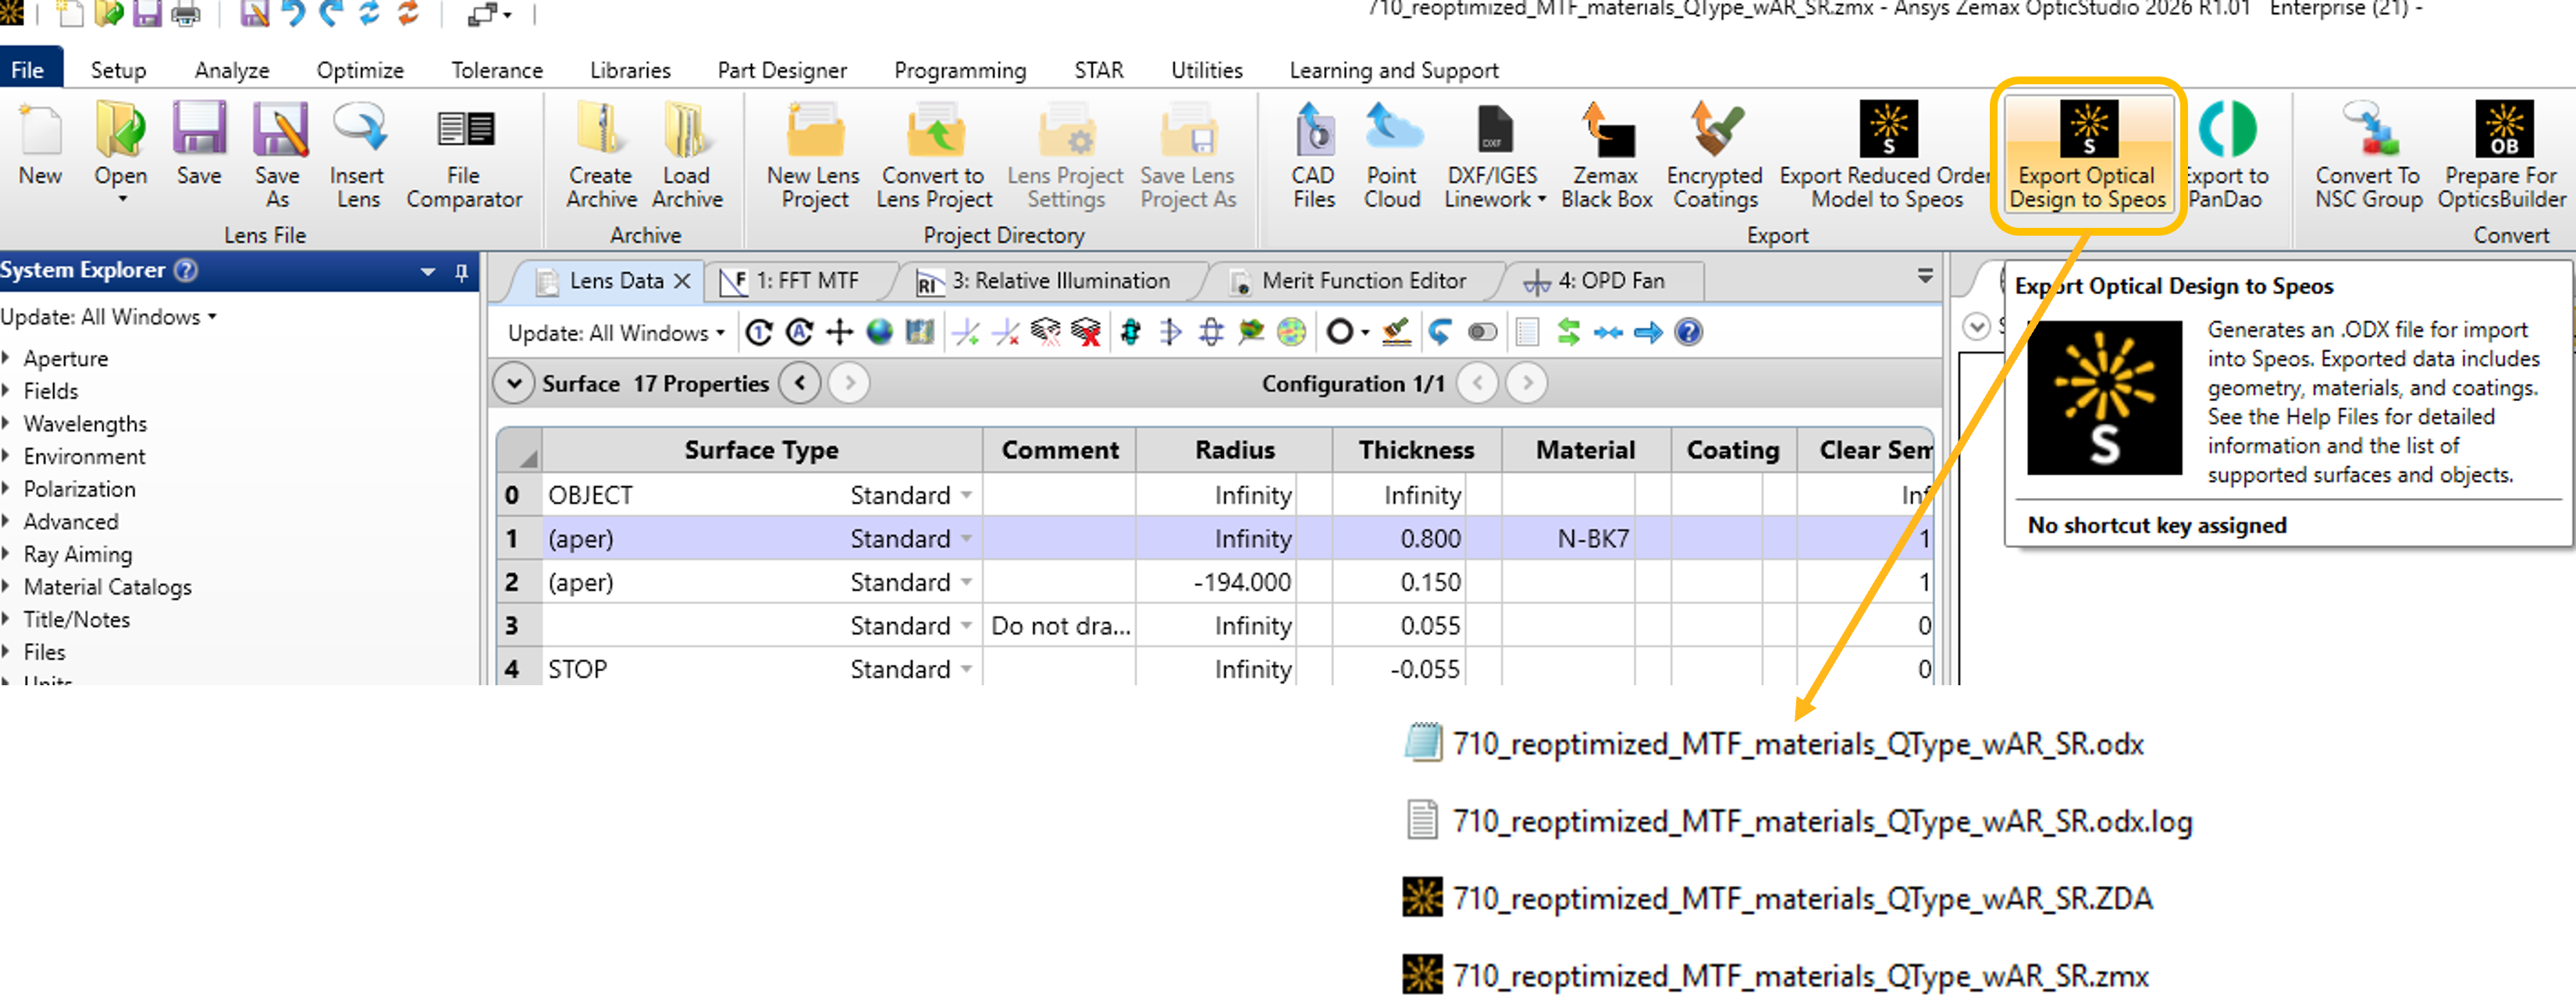Click the Convert to Lens Project icon
The height and width of the screenshot is (999, 2576).
coord(934,154)
